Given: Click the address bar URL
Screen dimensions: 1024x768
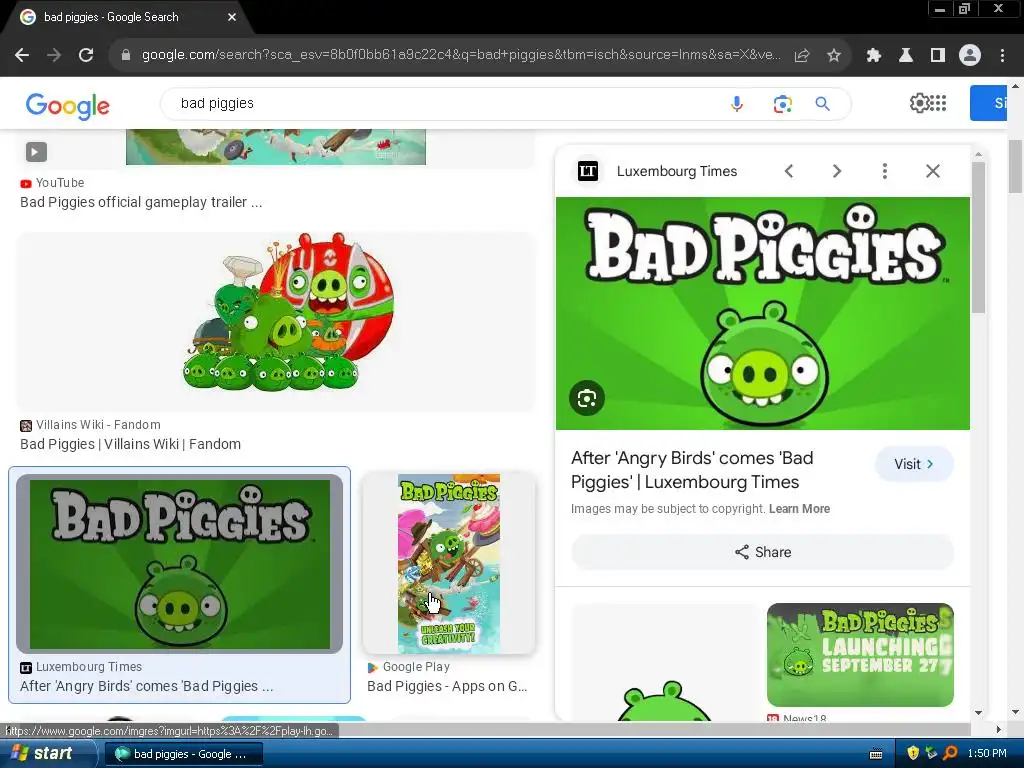Looking at the screenshot, I should point(461,55).
